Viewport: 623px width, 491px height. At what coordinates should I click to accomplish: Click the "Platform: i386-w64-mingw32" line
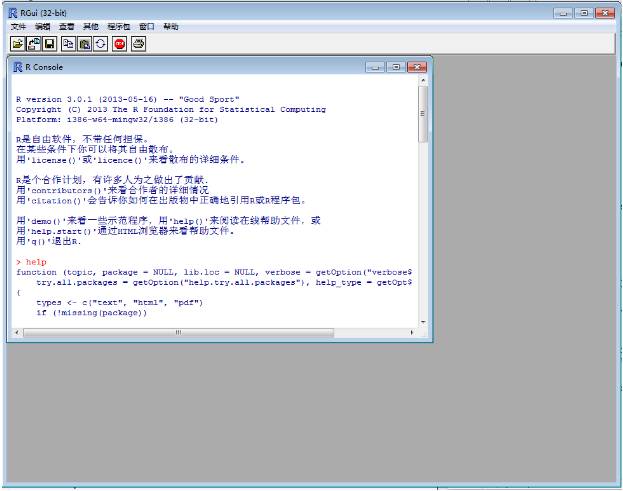pos(117,120)
